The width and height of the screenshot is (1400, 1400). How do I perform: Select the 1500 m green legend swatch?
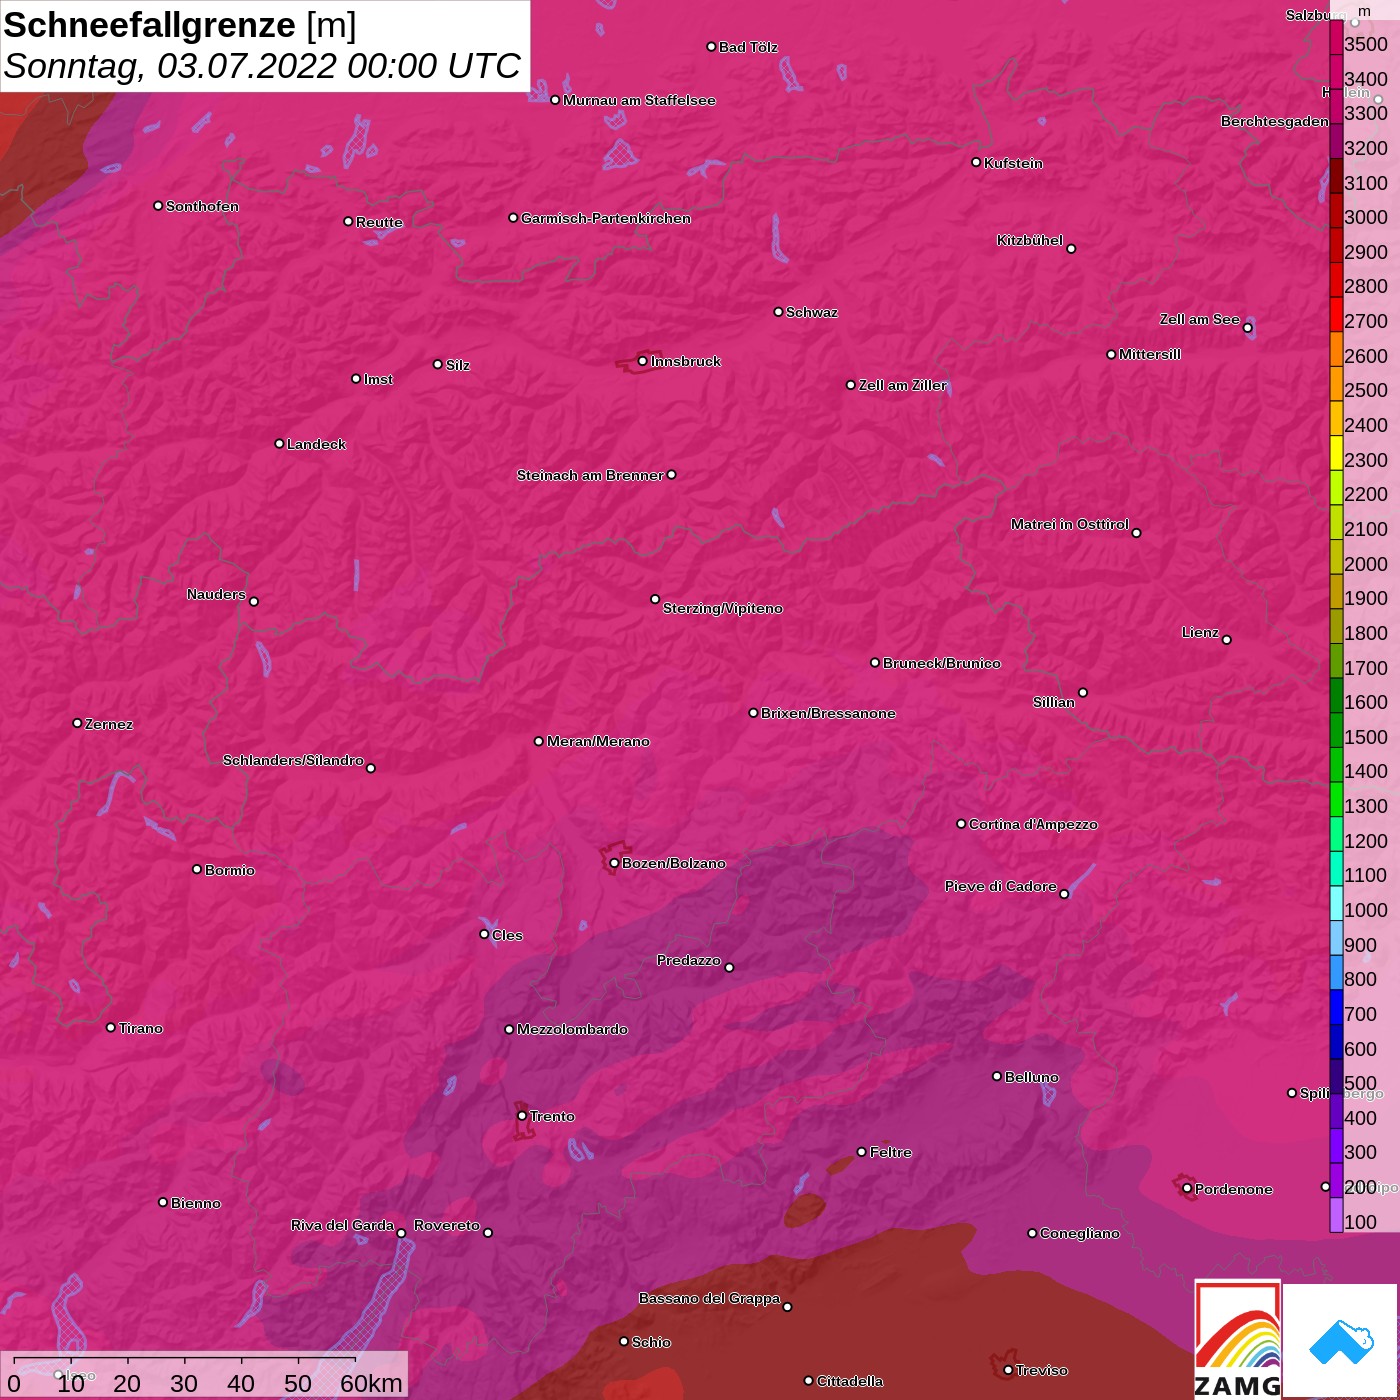coord(1336,730)
